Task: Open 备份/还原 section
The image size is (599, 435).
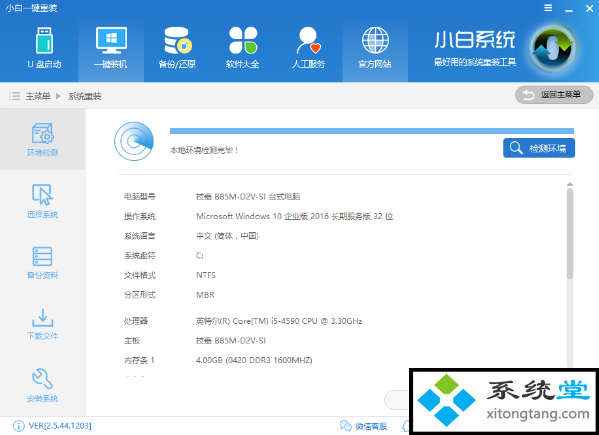Action: click(177, 48)
